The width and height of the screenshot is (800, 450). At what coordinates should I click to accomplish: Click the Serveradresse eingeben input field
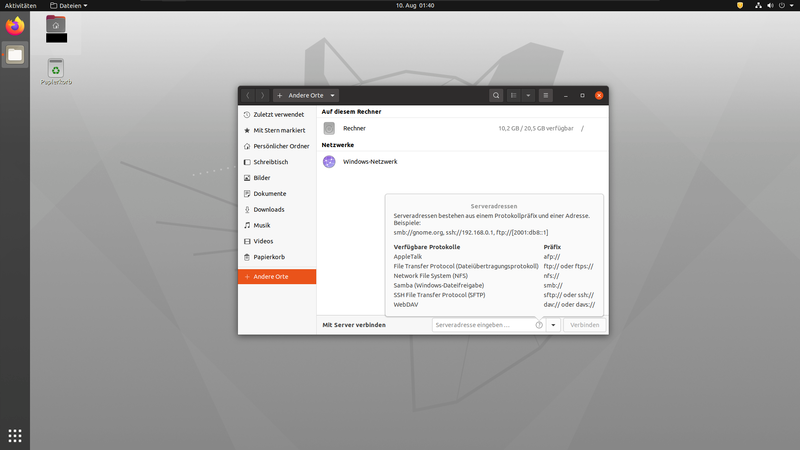(483, 325)
